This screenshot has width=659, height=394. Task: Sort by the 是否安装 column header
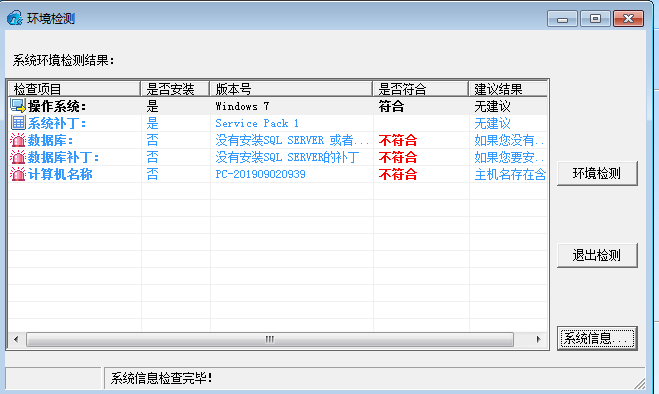[x=175, y=89]
